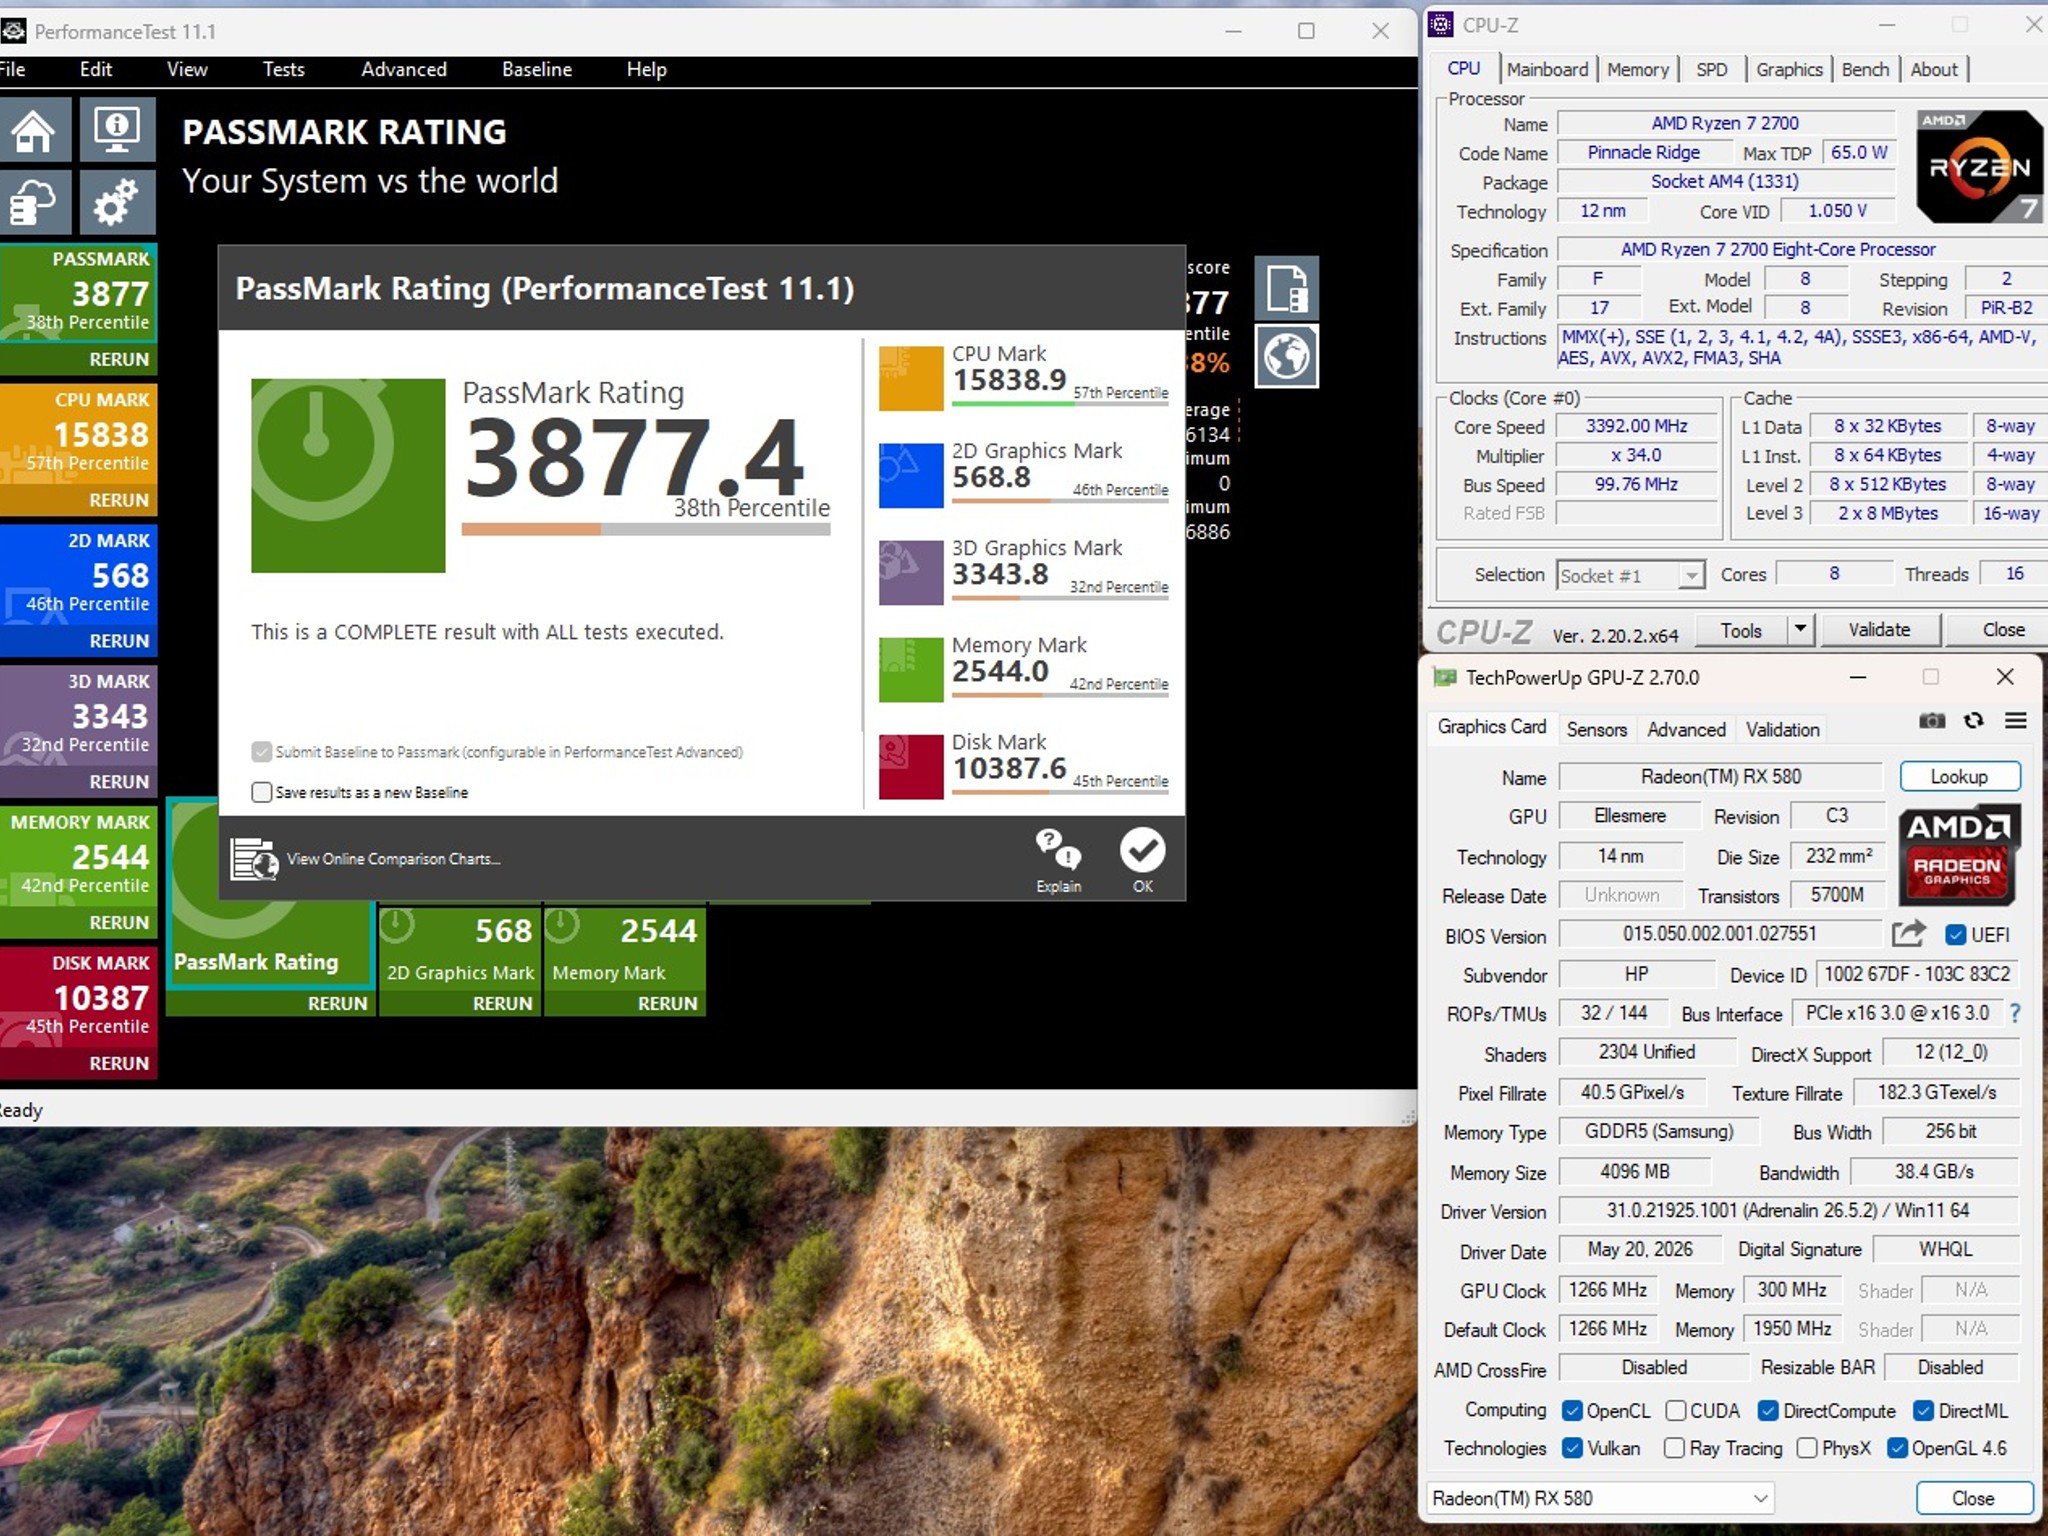Image resolution: width=2048 pixels, height=1536 pixels.
Task: Open Socket #1 selection dropdown in CPU-Z
Action: 1630,575
